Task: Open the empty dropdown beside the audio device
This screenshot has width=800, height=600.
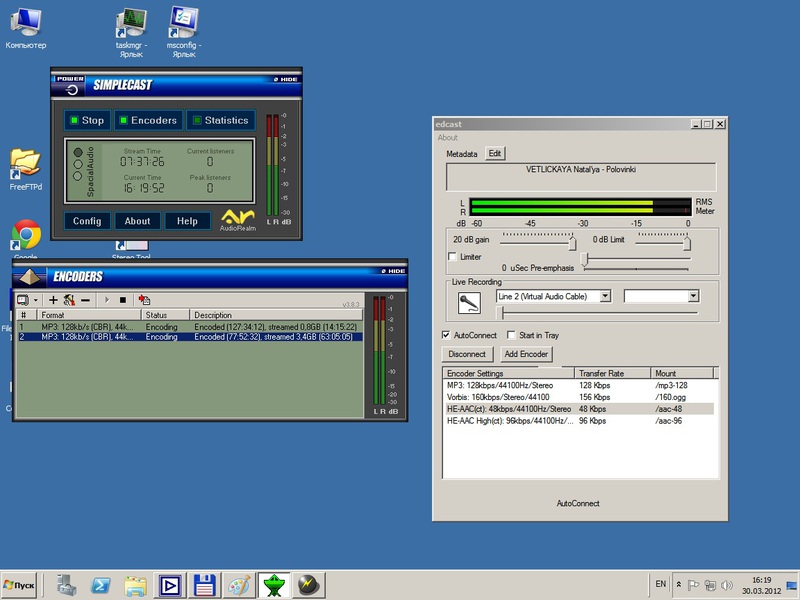Action: [693, 296]
